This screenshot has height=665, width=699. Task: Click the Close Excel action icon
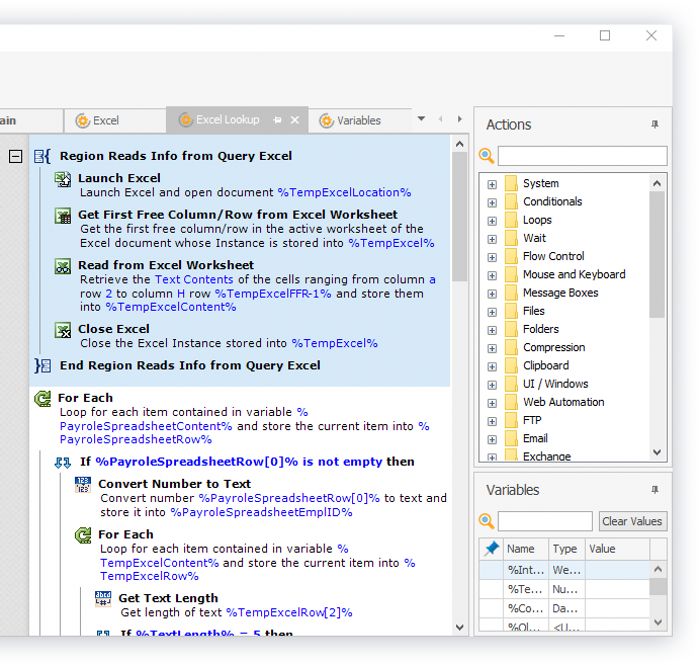click(63, 330)
